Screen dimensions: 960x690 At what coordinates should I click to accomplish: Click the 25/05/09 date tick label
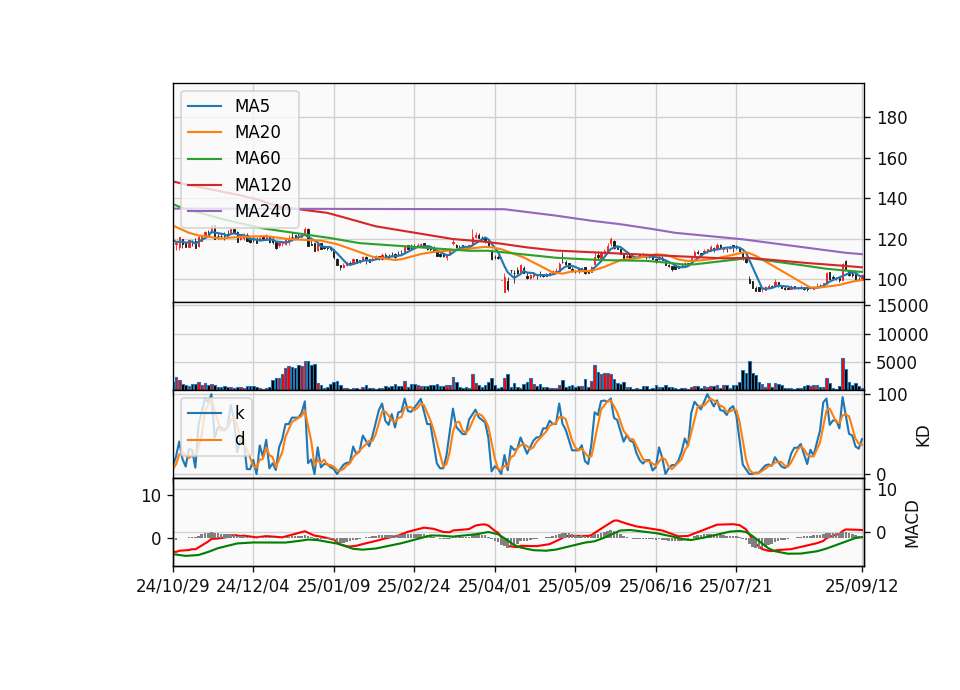(575, 587)
